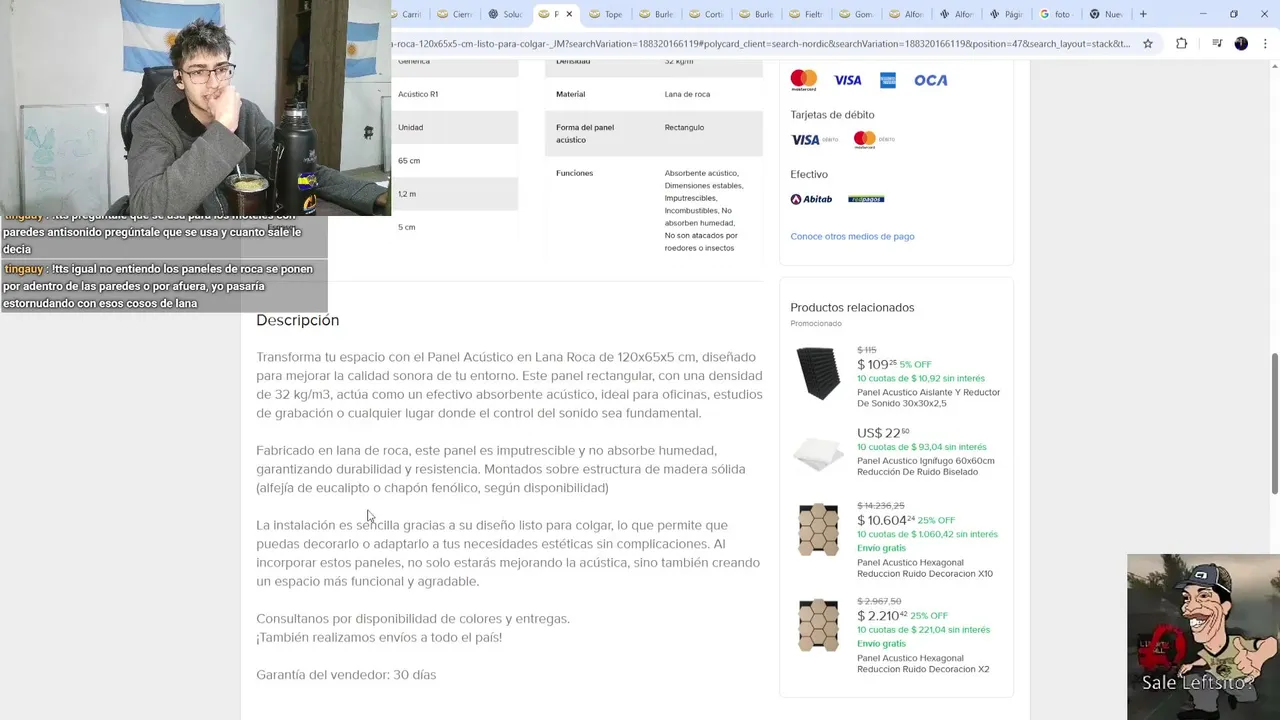Click the American Express logo
Image resolution: width=1280 pixels, height=720 pixels.
(x=888, y=80)
